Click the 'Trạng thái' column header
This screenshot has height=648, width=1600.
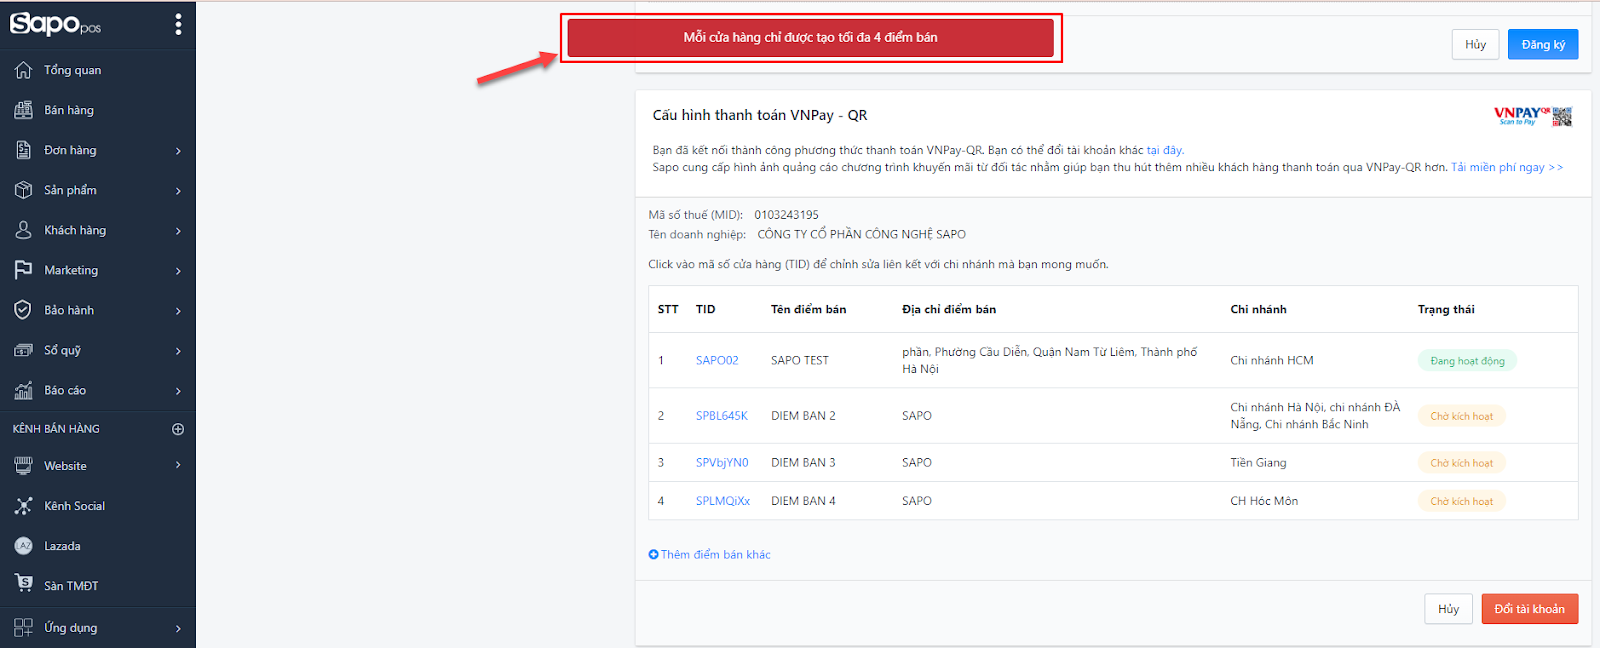(x=1446, y=309)
